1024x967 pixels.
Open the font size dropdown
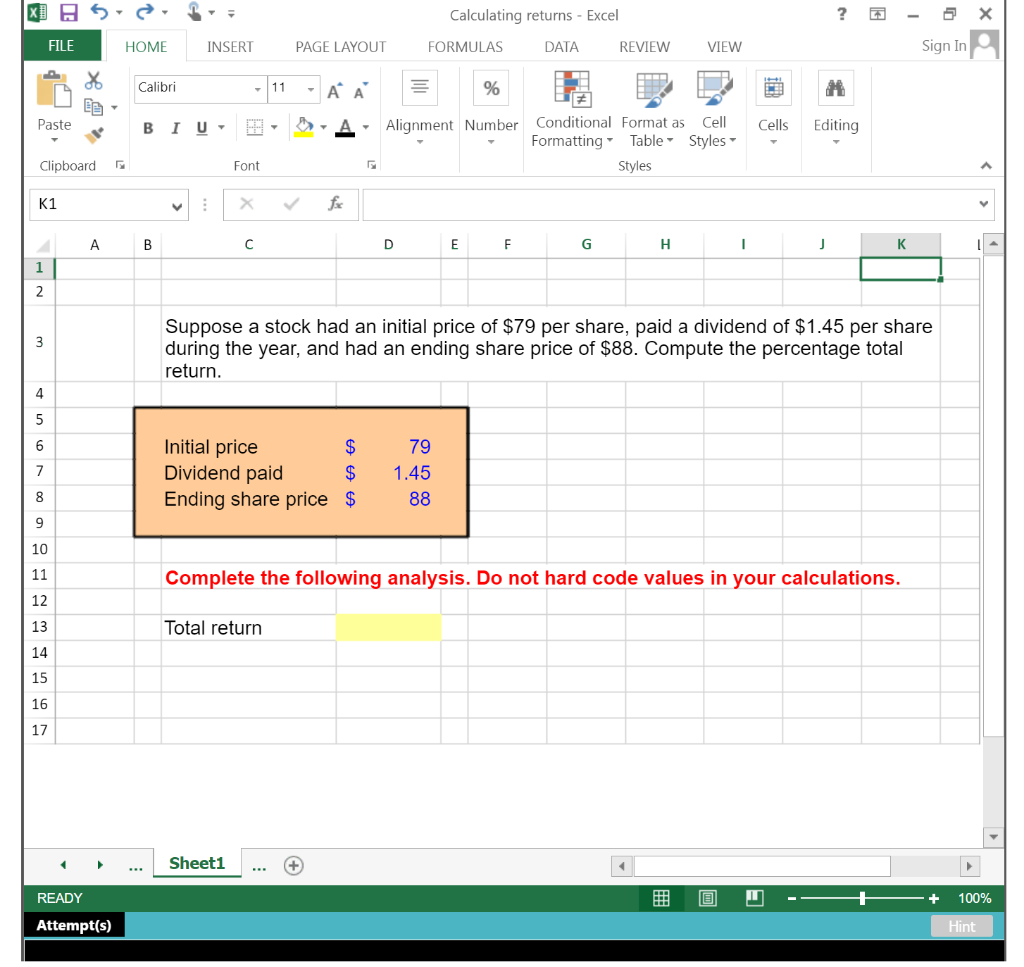[309, 89]
